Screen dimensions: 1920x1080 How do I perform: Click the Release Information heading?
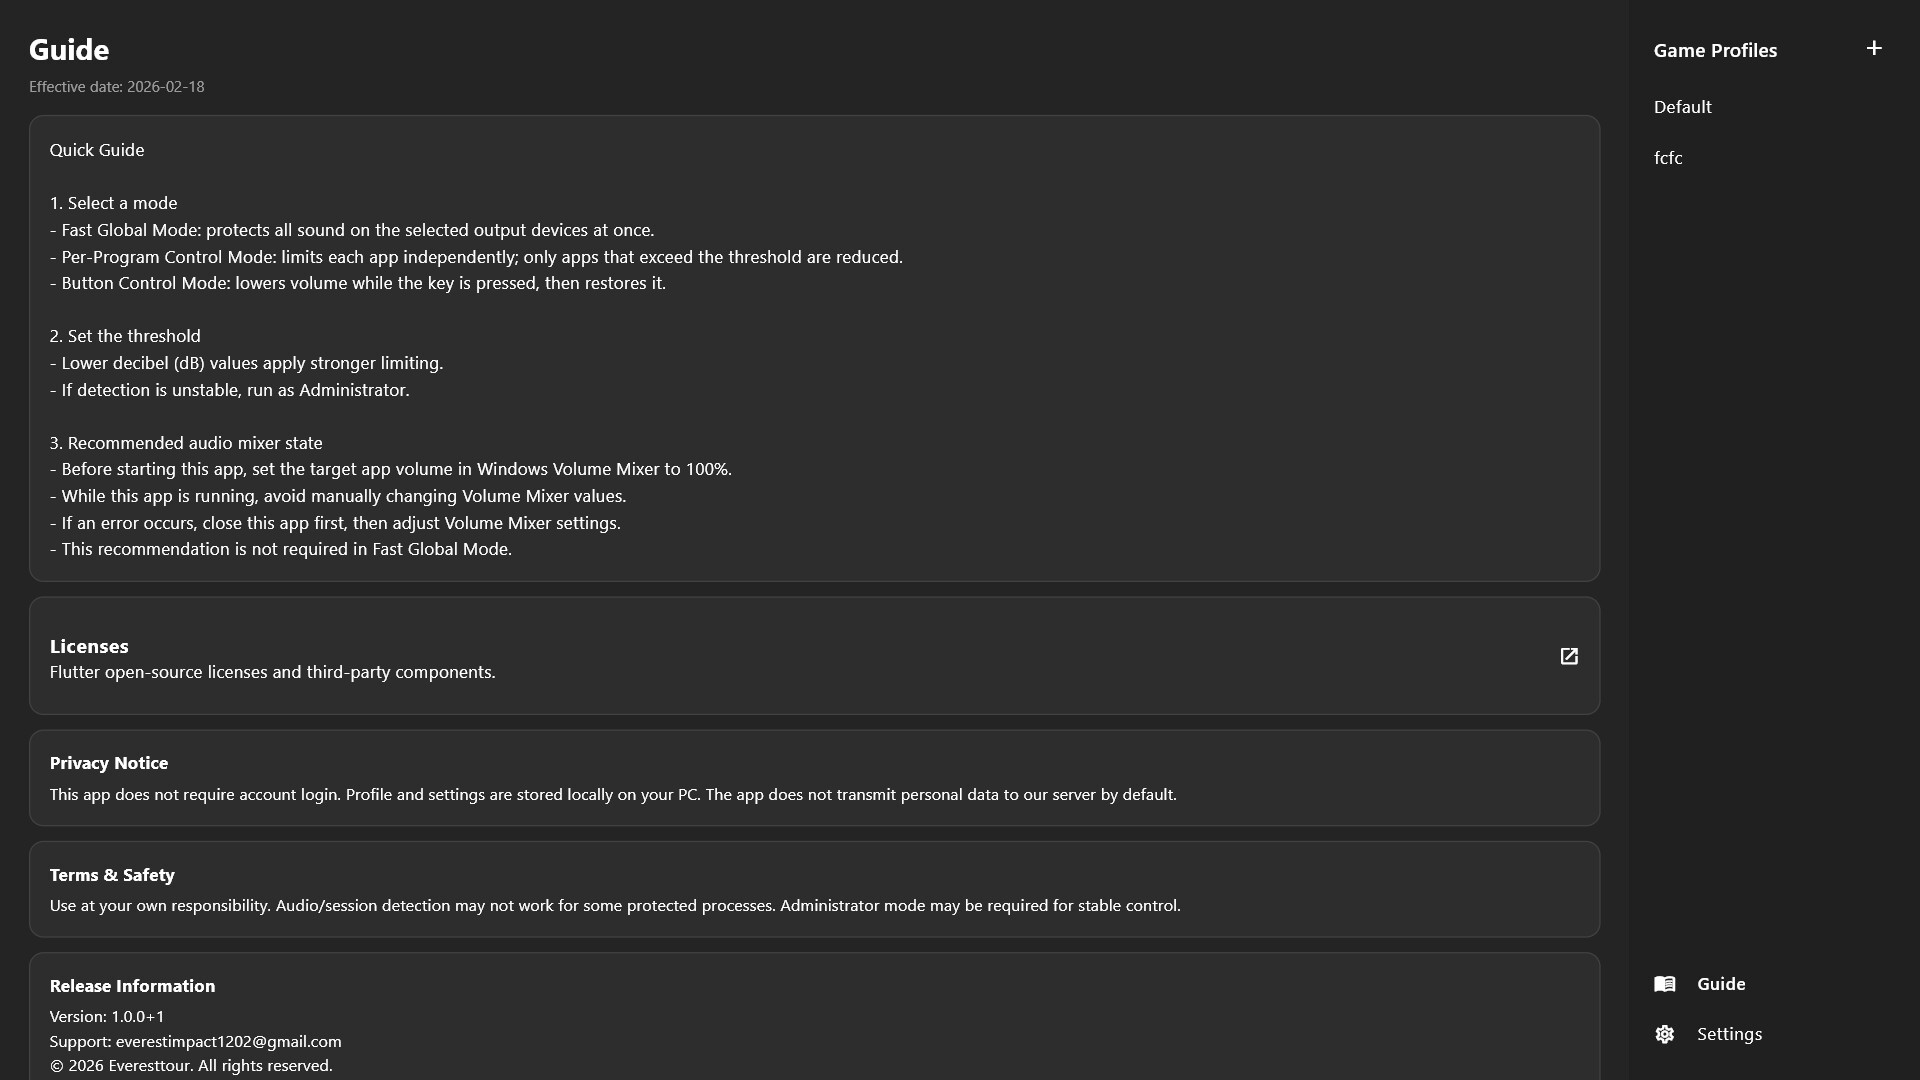[x=133, y=986]
